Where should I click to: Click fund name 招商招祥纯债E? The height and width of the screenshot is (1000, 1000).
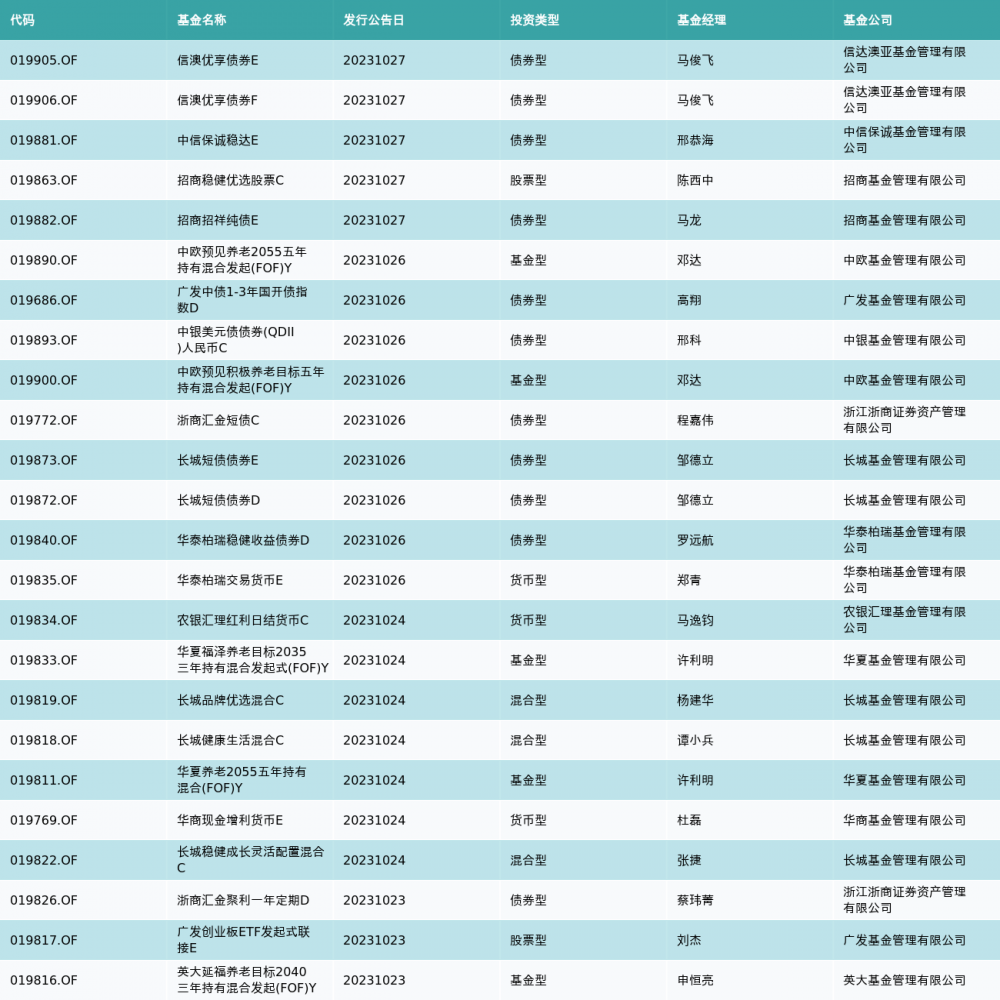[217, 220]
